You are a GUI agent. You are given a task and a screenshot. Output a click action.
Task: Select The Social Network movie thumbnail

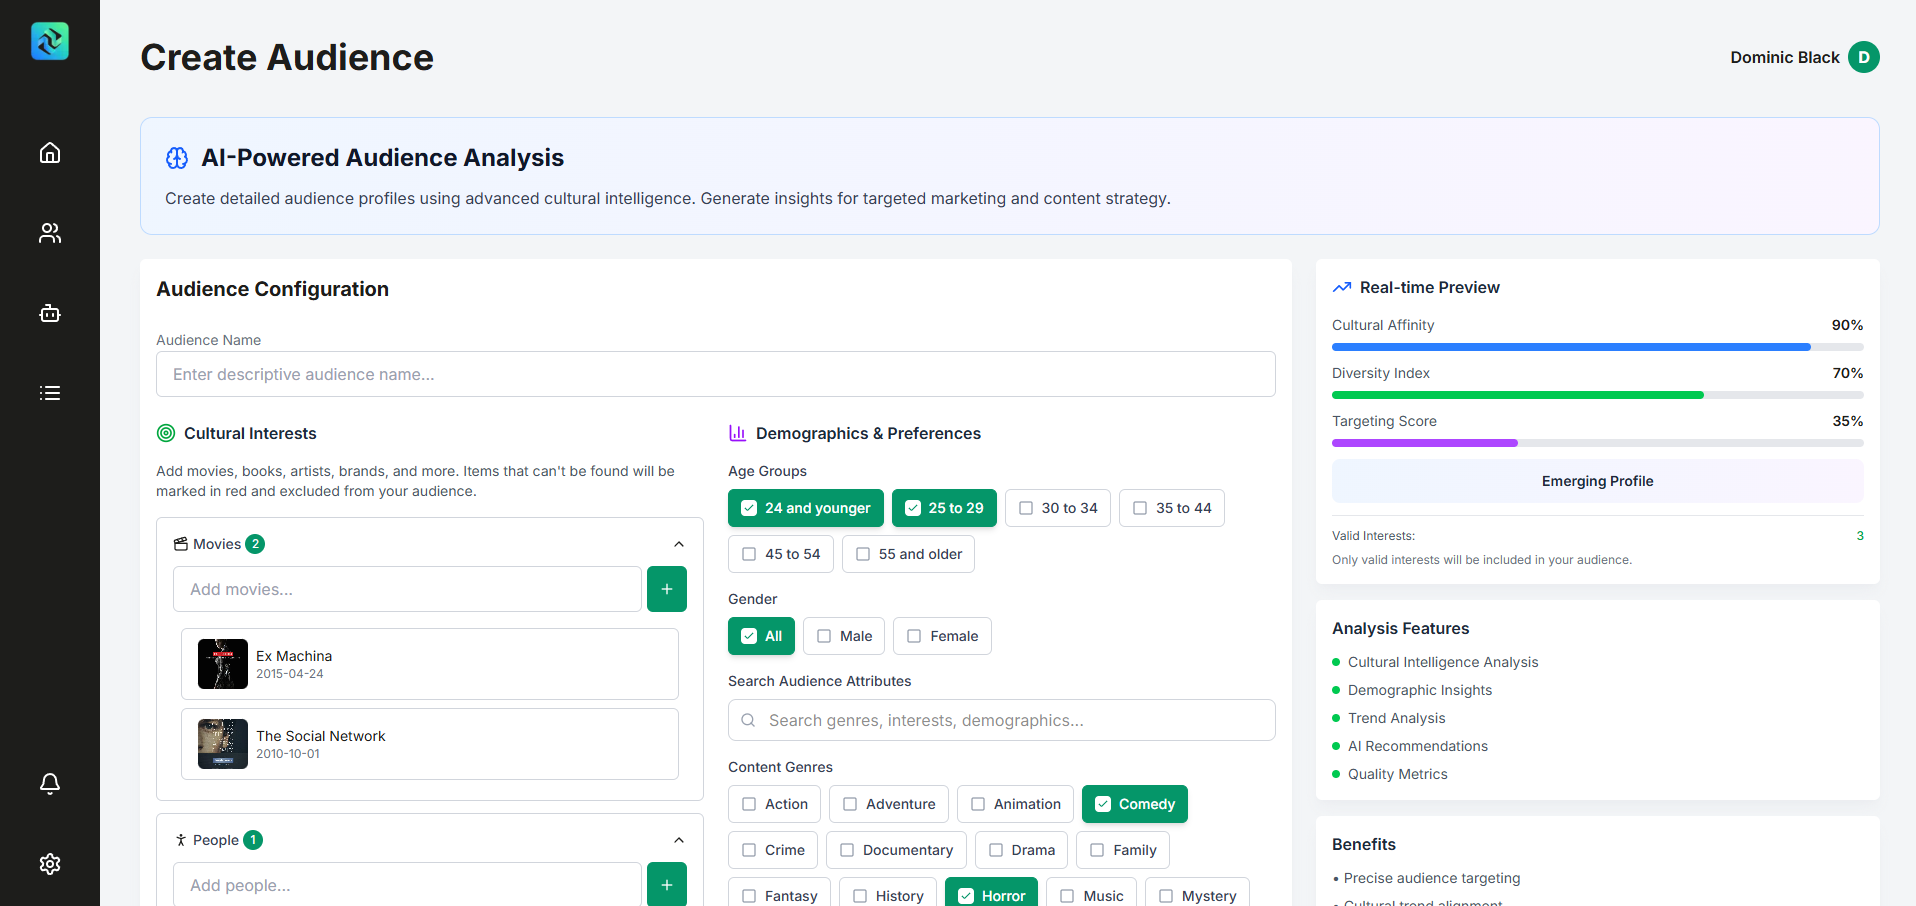pos(223,744)
